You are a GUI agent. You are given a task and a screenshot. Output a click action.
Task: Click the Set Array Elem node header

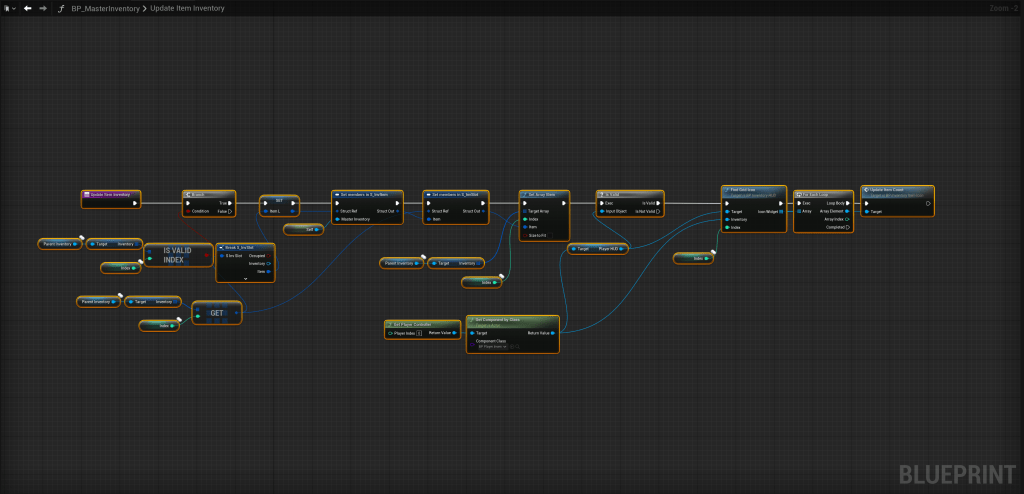tap(546, 194)
